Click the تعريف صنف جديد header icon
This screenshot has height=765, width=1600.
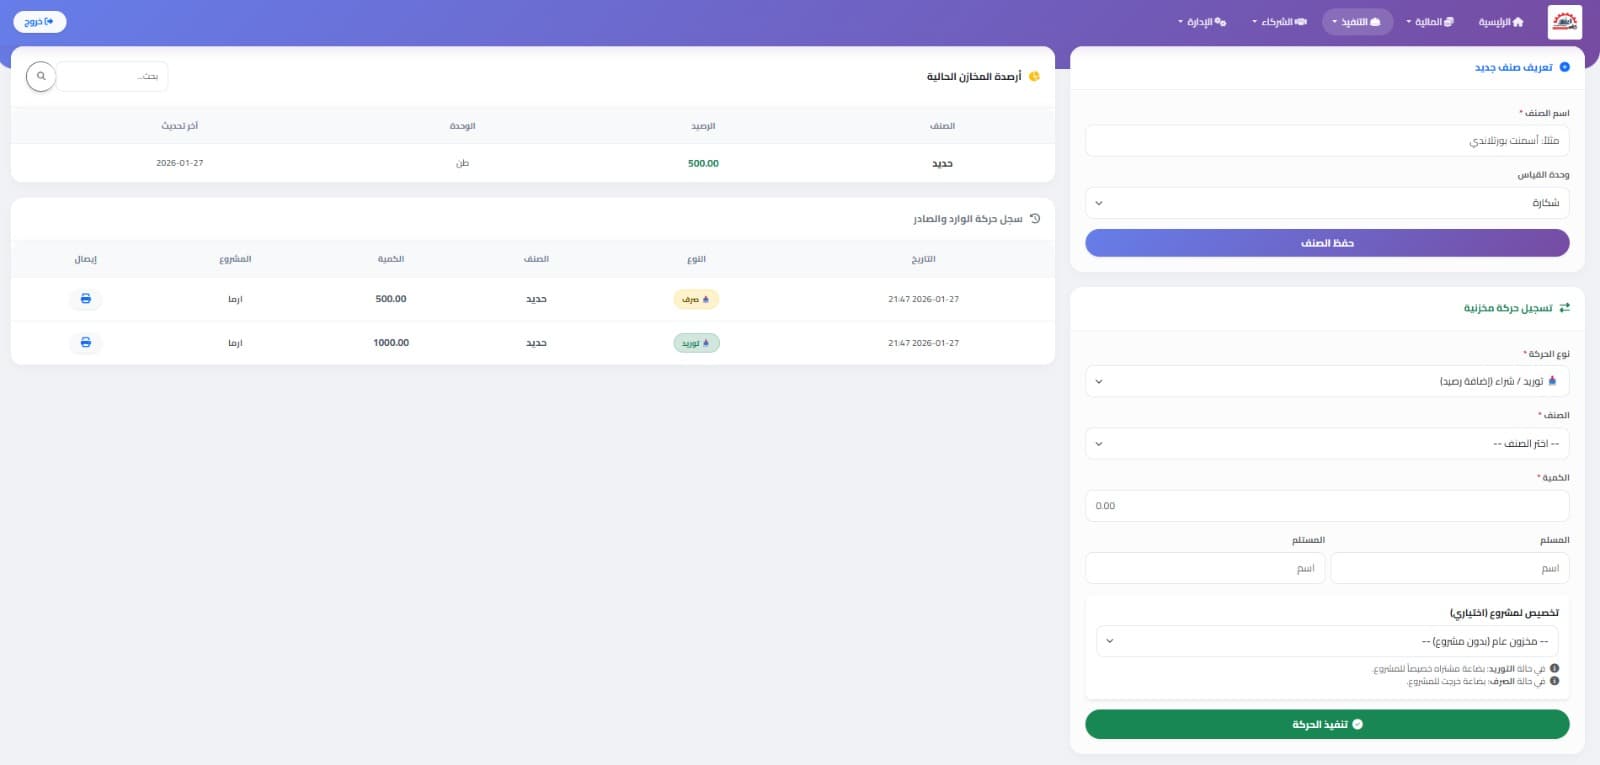click(x=1565, y=67)
